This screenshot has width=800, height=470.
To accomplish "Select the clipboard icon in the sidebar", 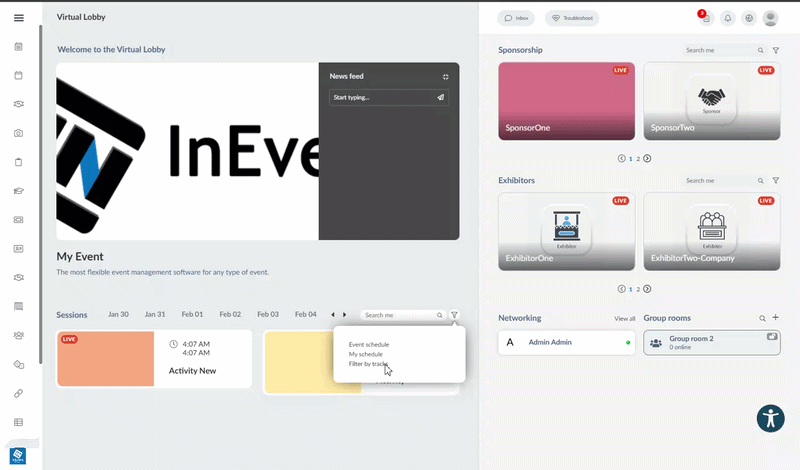I will (18, 162).
